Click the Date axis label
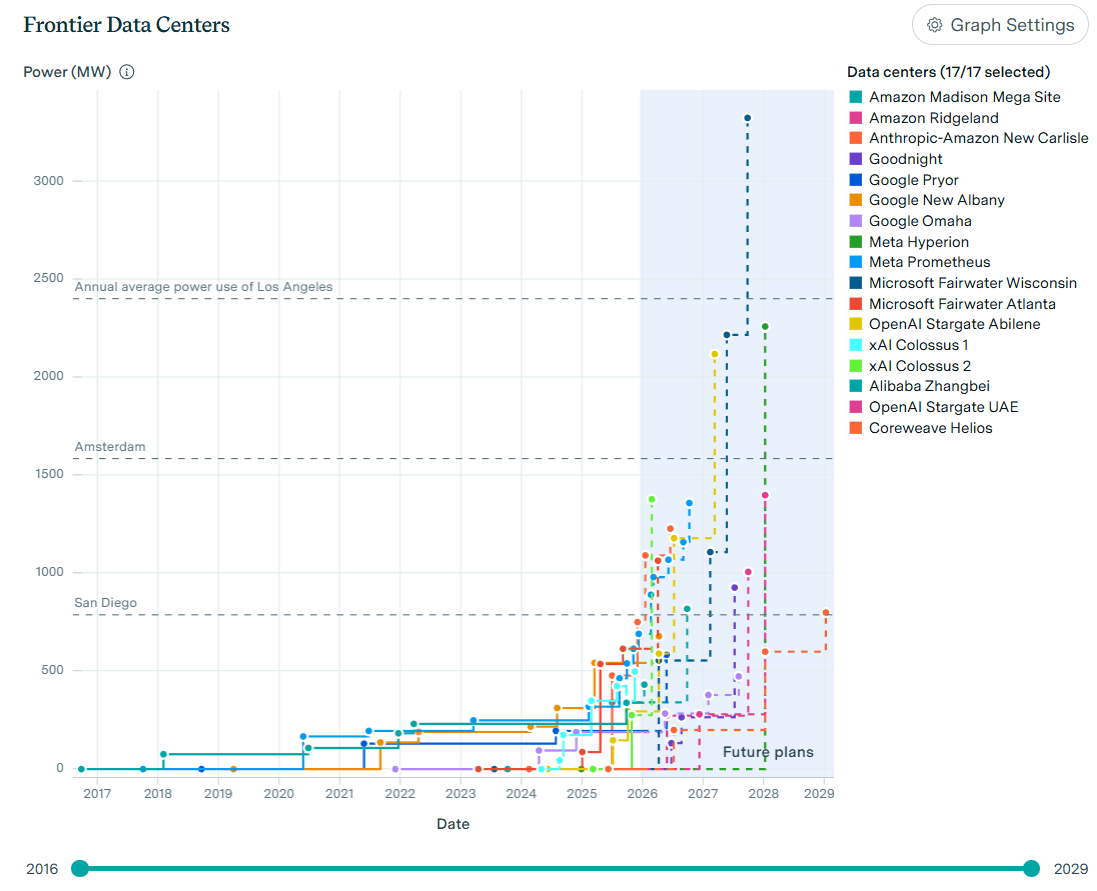This screenshot has width=1097, height=891. [453, 824]
